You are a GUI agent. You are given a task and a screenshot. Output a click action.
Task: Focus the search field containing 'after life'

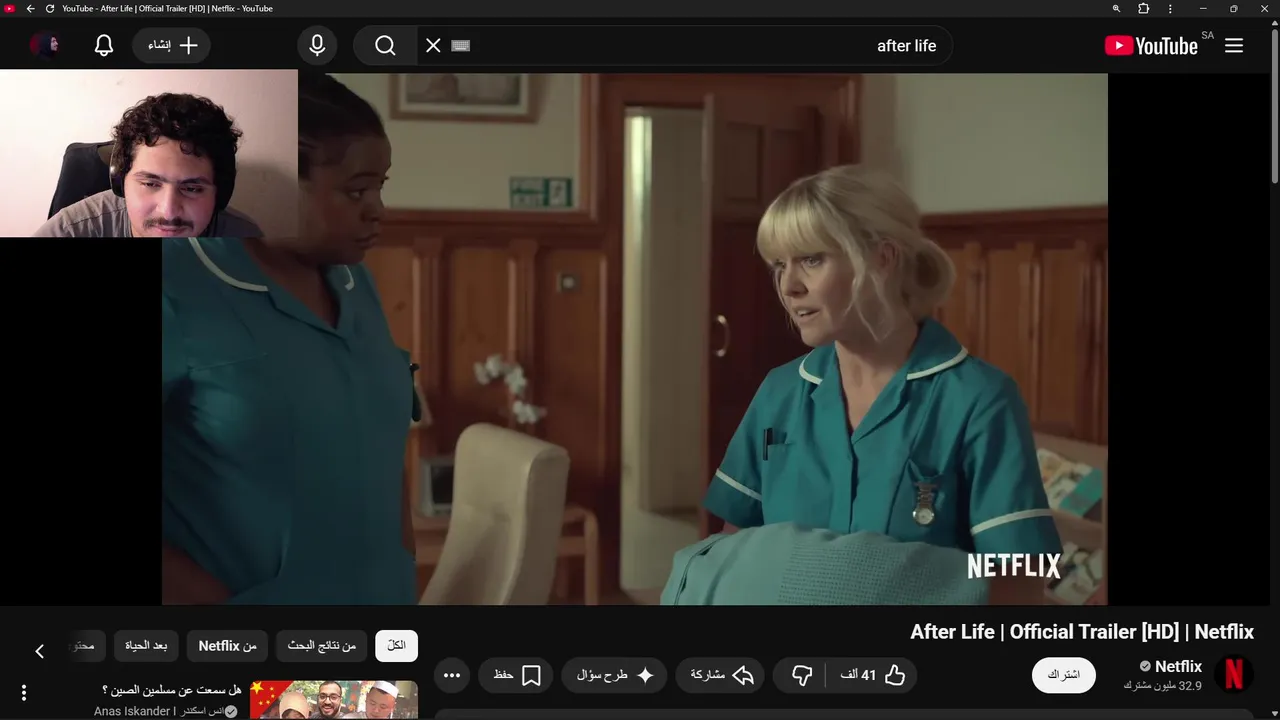coord(700,46)
